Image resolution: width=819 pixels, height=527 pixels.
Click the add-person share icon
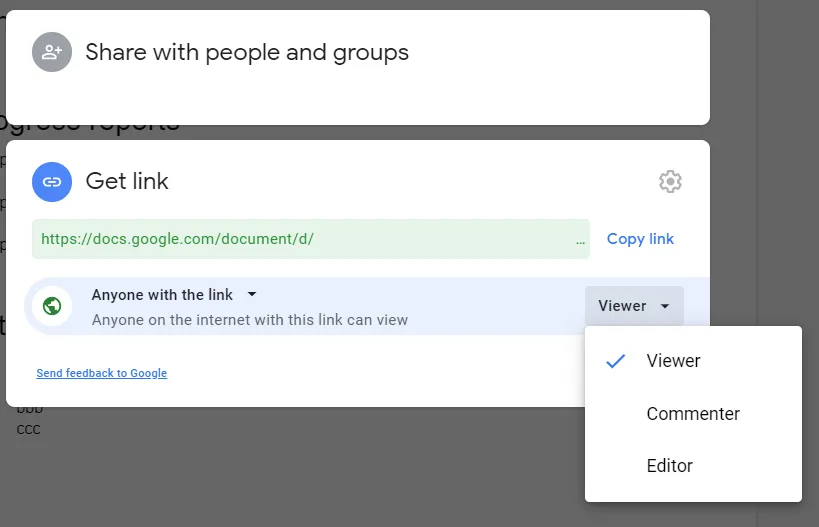(52, 52)
